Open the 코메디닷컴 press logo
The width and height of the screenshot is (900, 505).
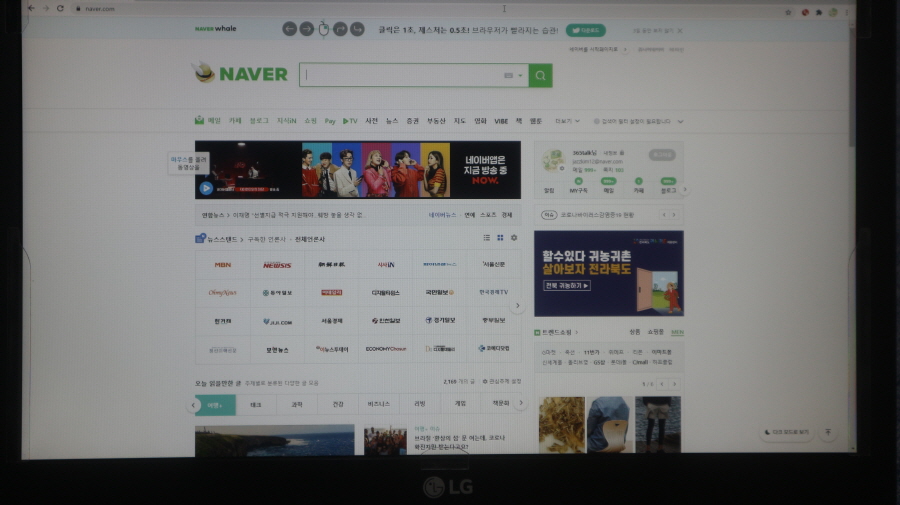494,348
